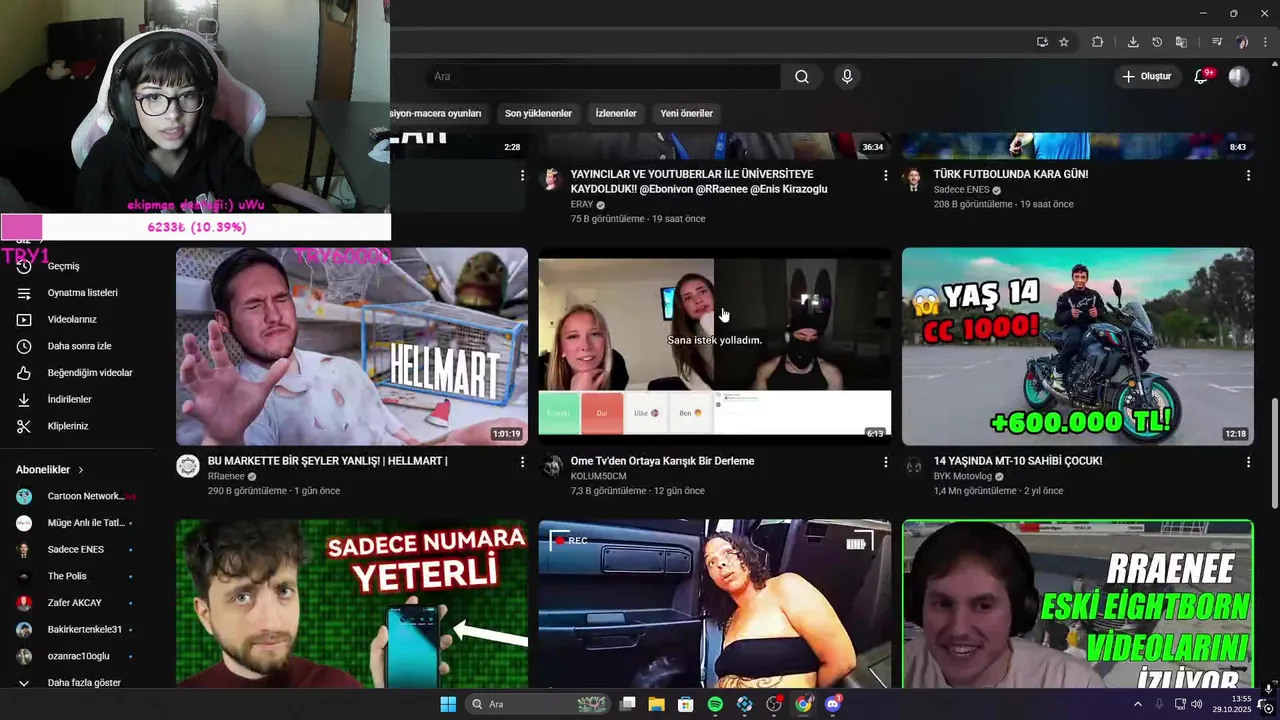Open Chrome history clock icon
The height and width of the screenshot is (720, 1280).
click(x=1157, y=42)
